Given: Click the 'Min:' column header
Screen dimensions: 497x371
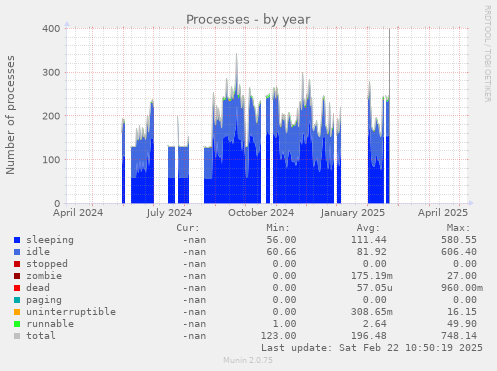Looking at the screenshot, I should coord(278,228).
